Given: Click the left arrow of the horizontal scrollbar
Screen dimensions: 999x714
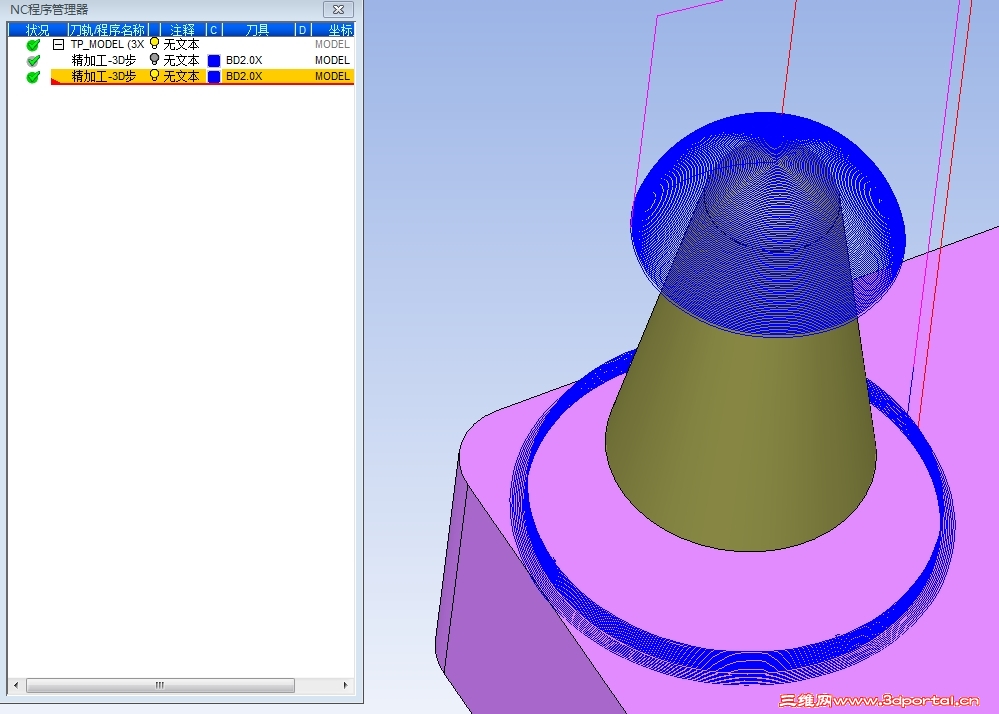Looking at the screenshot, I should point(16,685).
